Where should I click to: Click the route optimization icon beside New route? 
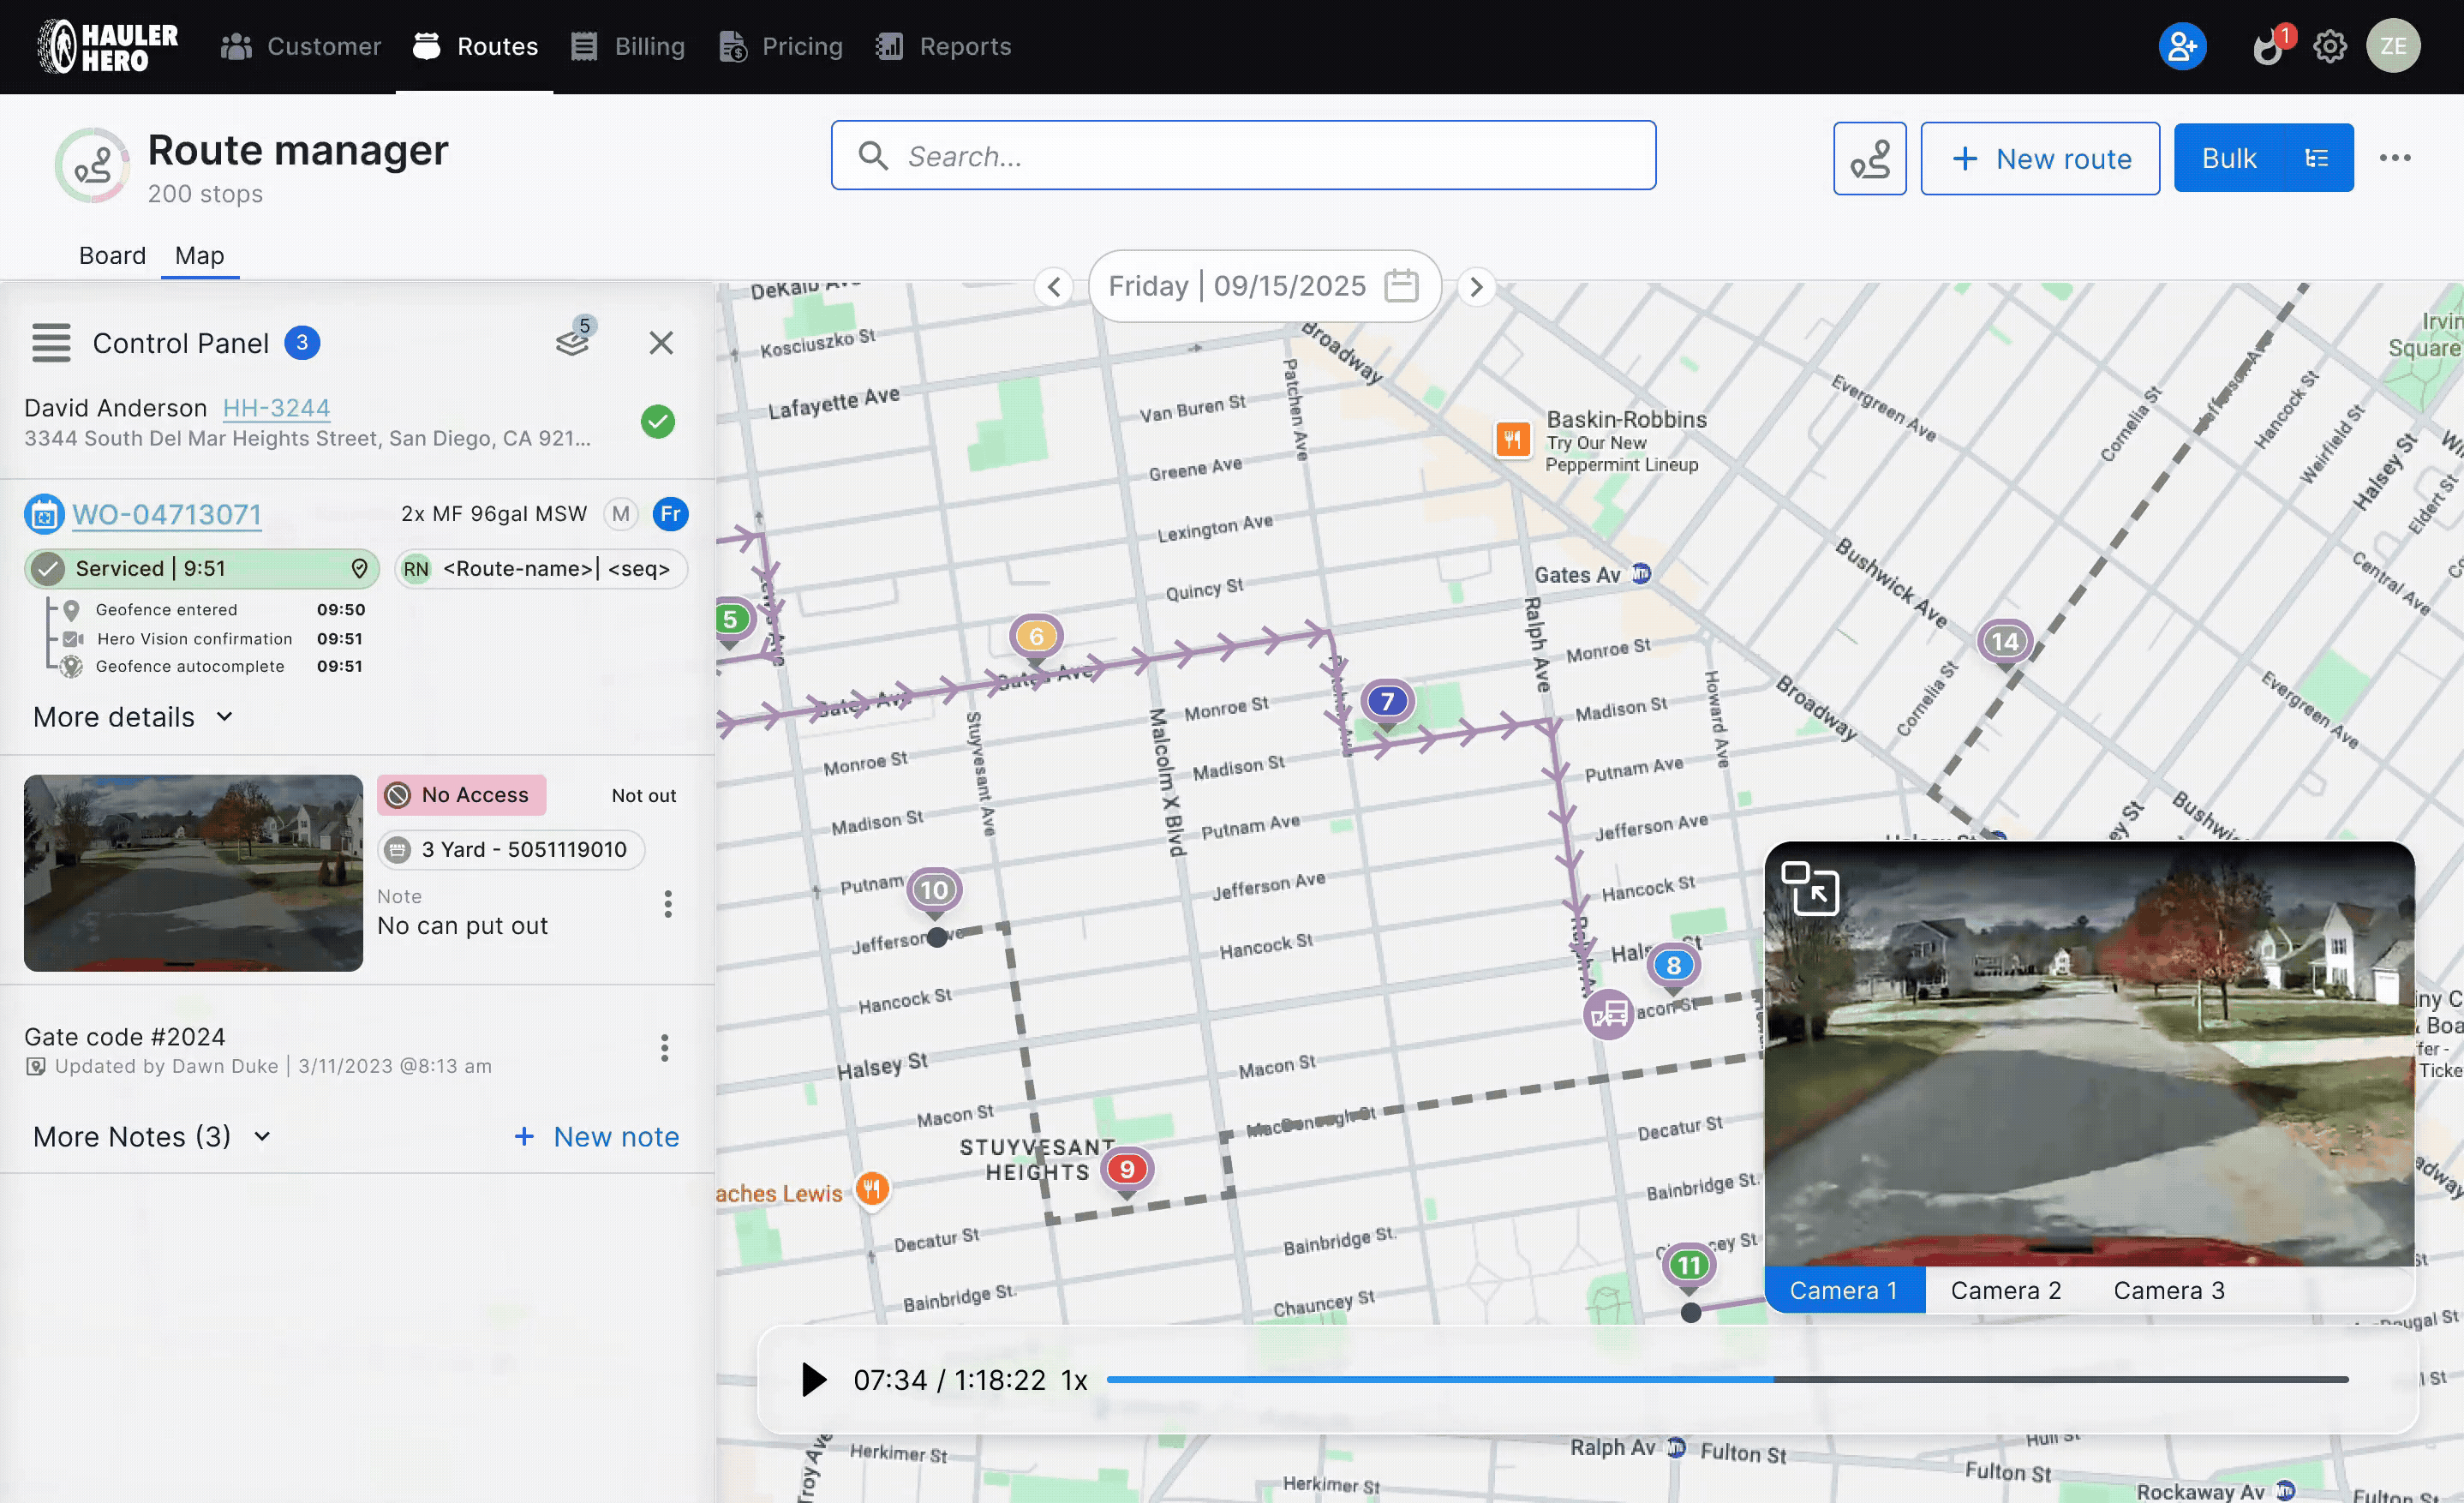tap(1870, 157)
